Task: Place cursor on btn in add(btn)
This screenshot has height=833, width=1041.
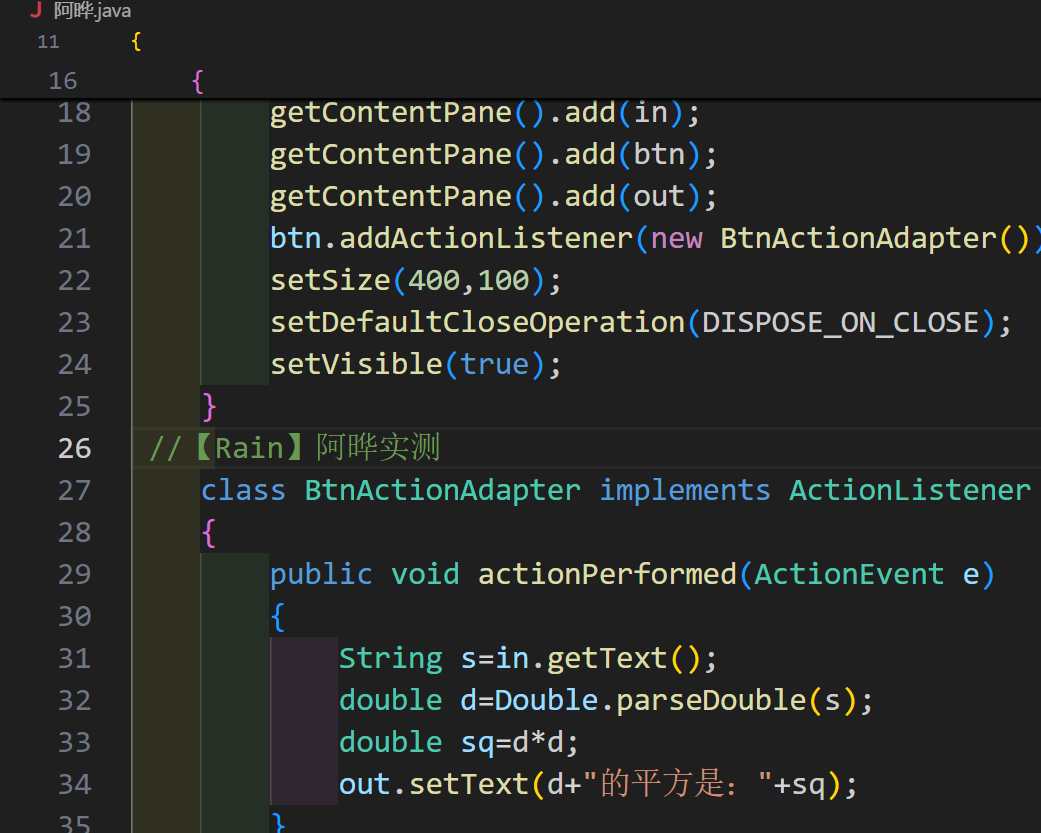Action: click(659, 155)
